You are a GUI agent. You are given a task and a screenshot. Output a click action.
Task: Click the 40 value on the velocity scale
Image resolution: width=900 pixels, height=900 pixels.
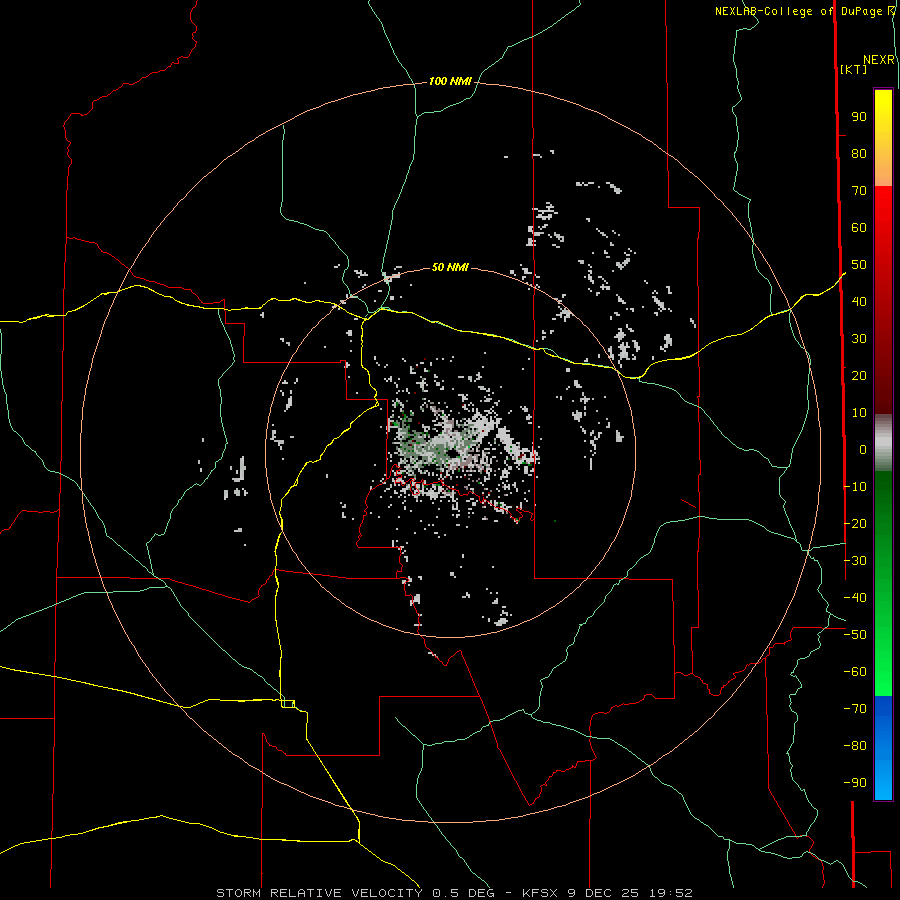[x=859, y=301]
